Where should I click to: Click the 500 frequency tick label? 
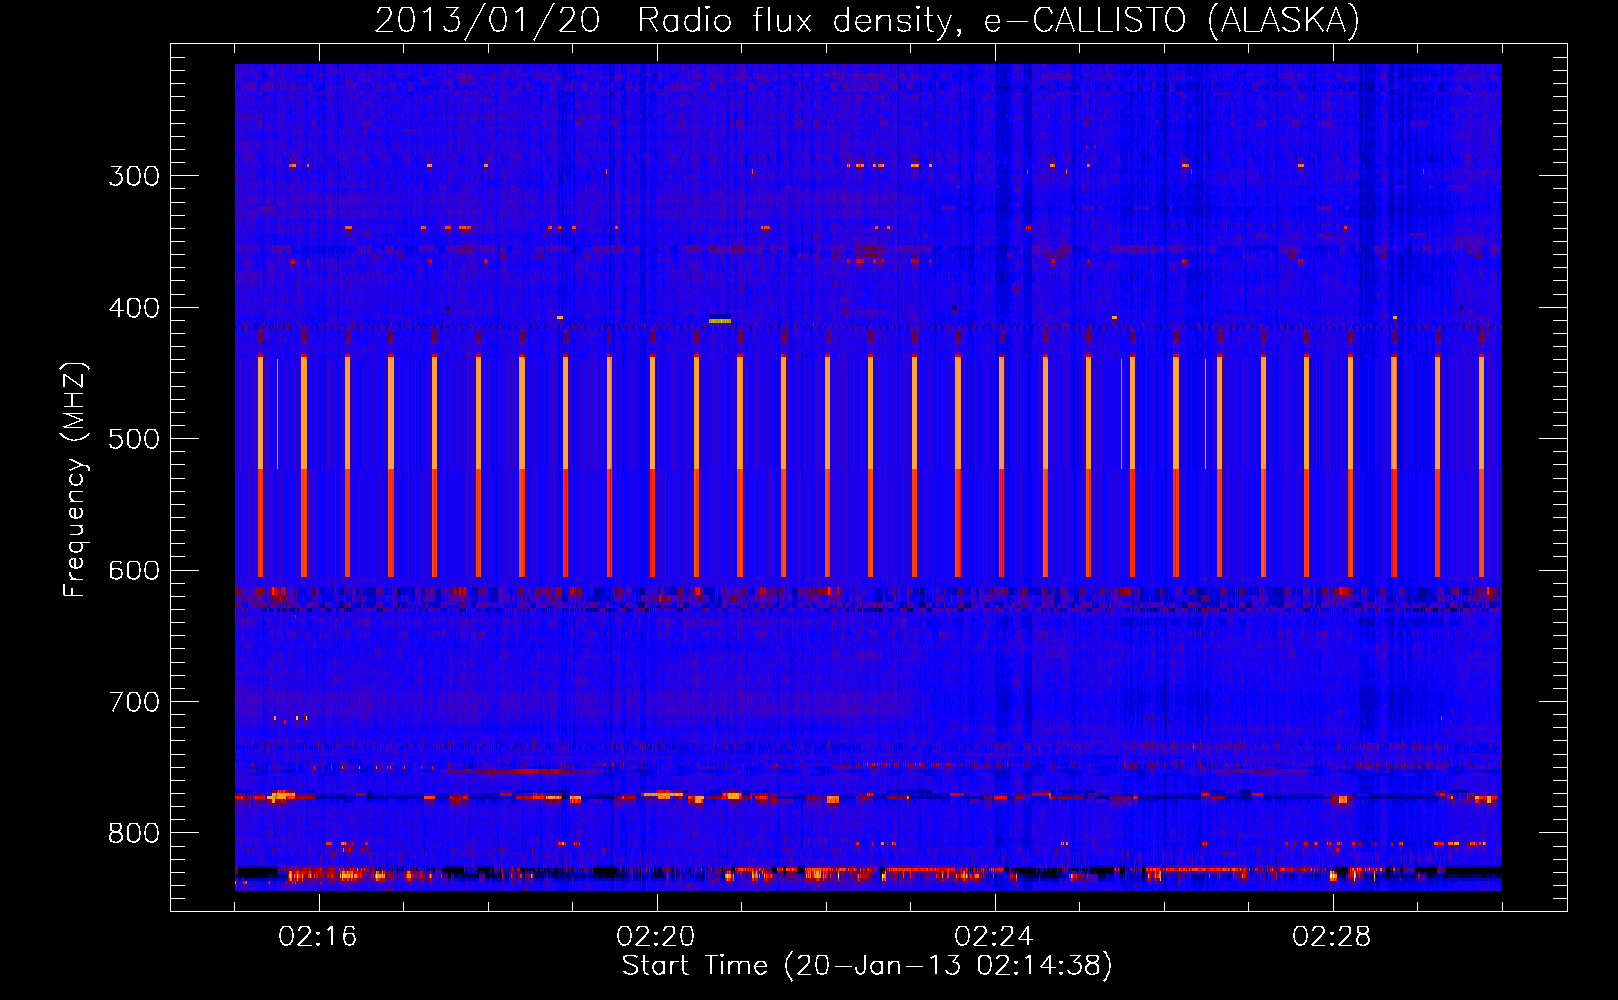134,439
